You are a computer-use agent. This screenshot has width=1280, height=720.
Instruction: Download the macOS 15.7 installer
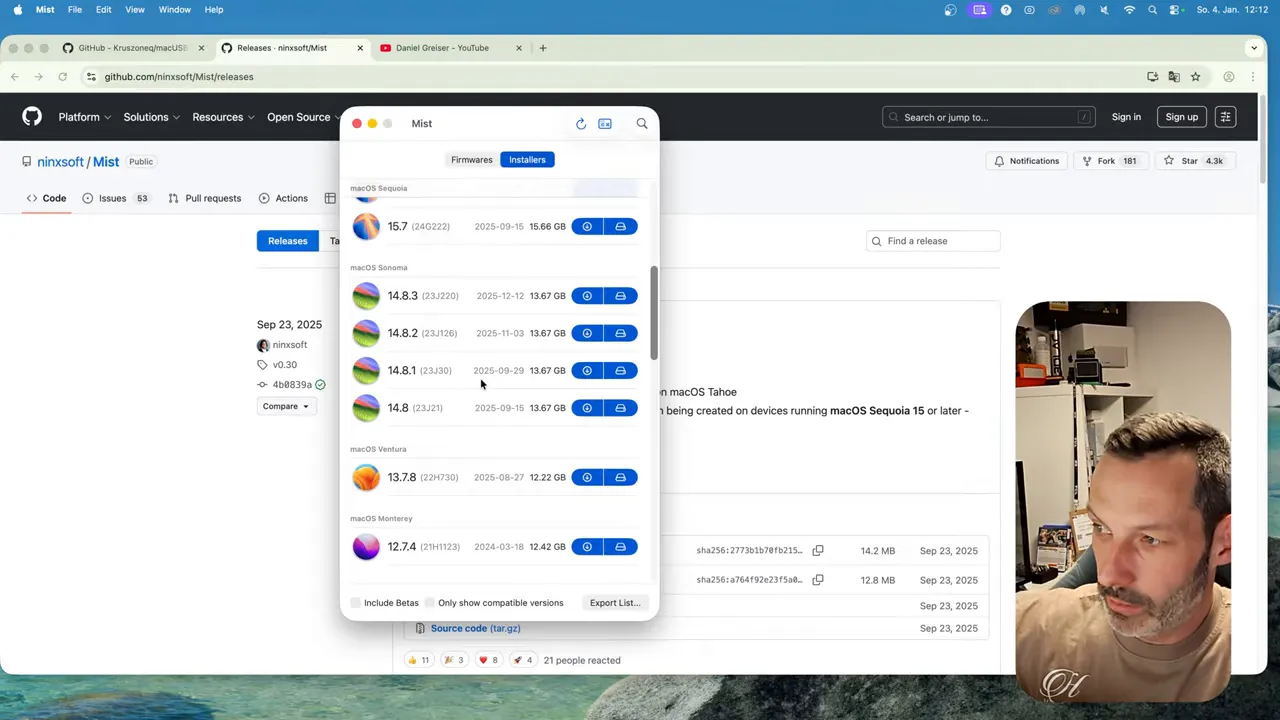586,226
